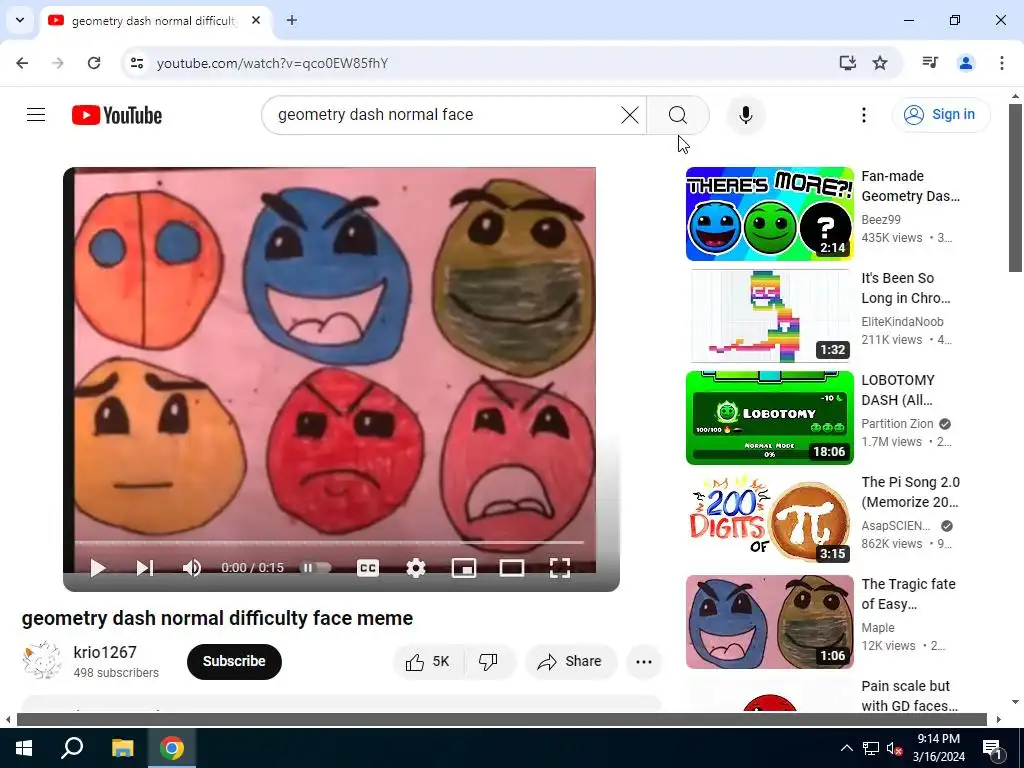
Task: Open more actions ellipsis below video
Action: pos(644,662)
